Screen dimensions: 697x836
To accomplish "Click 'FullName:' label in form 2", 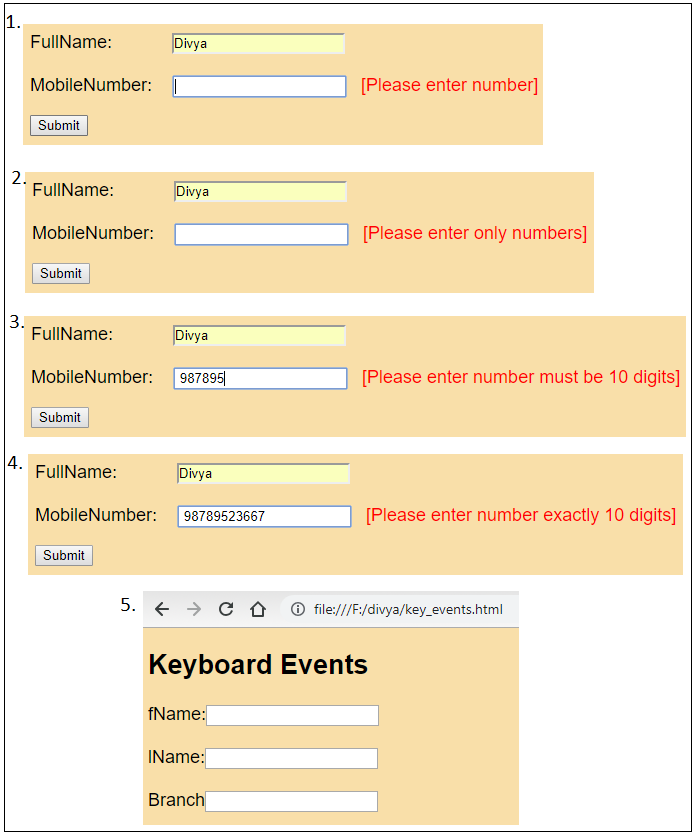I will point(73,190).
